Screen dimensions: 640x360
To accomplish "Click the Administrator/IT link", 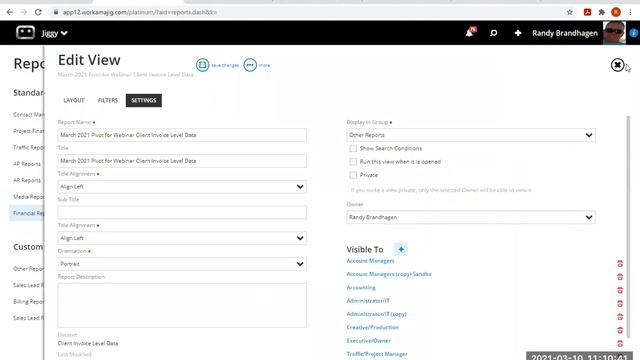I will tap(368, 301).
